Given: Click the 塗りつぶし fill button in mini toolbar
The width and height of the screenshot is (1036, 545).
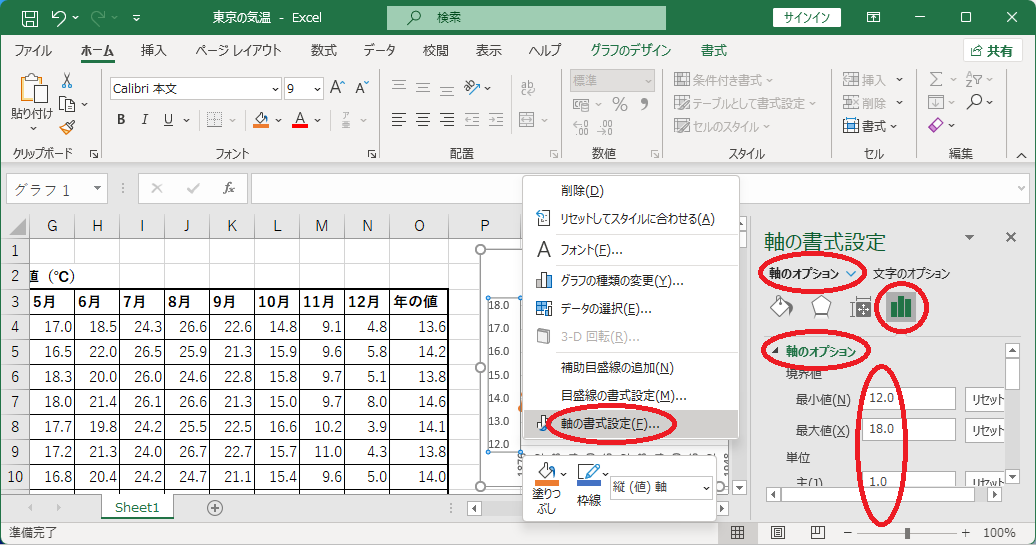Looking at the screenshot, I should click(548, 488).
